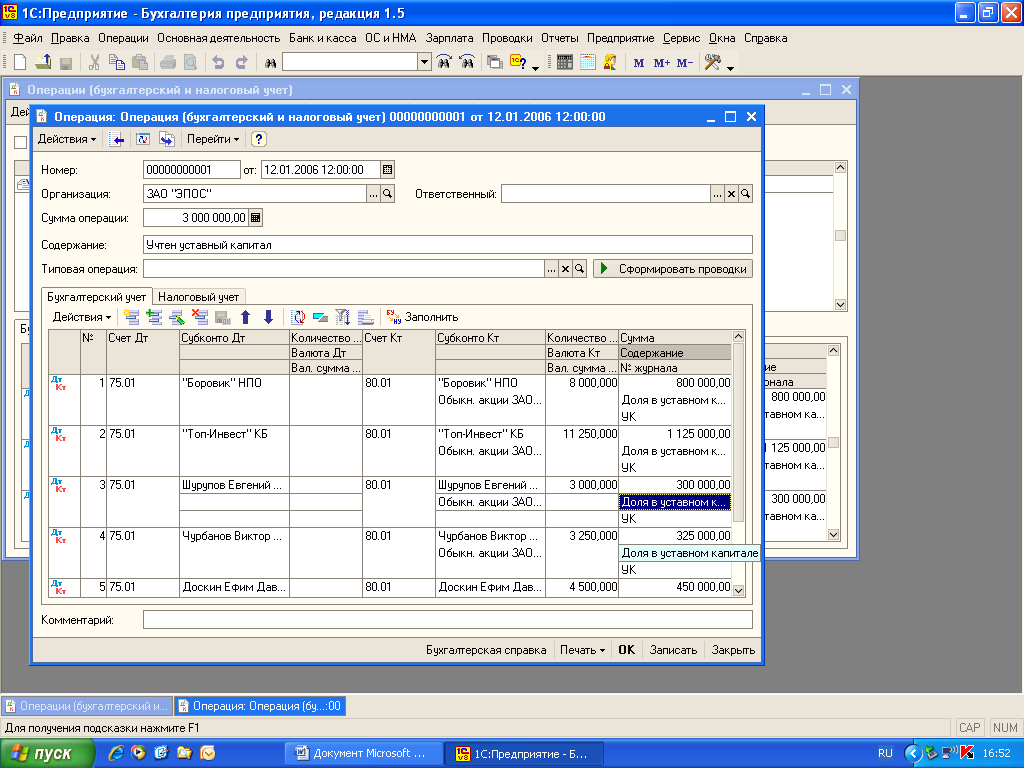Click RU language indicator in system tray

click(x=885, y=753)
